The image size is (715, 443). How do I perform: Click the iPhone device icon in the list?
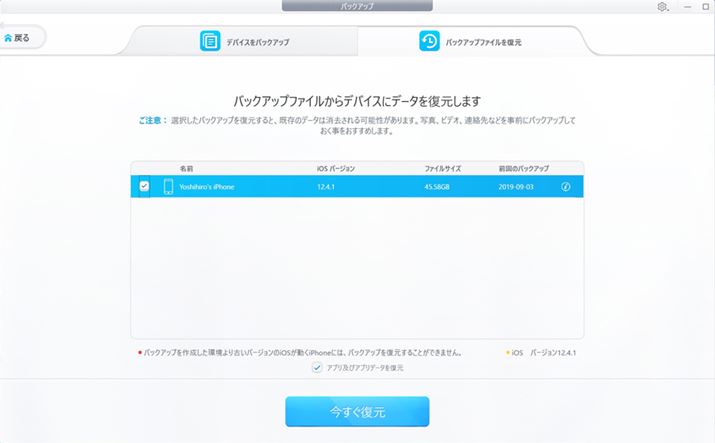pos(168,186)
